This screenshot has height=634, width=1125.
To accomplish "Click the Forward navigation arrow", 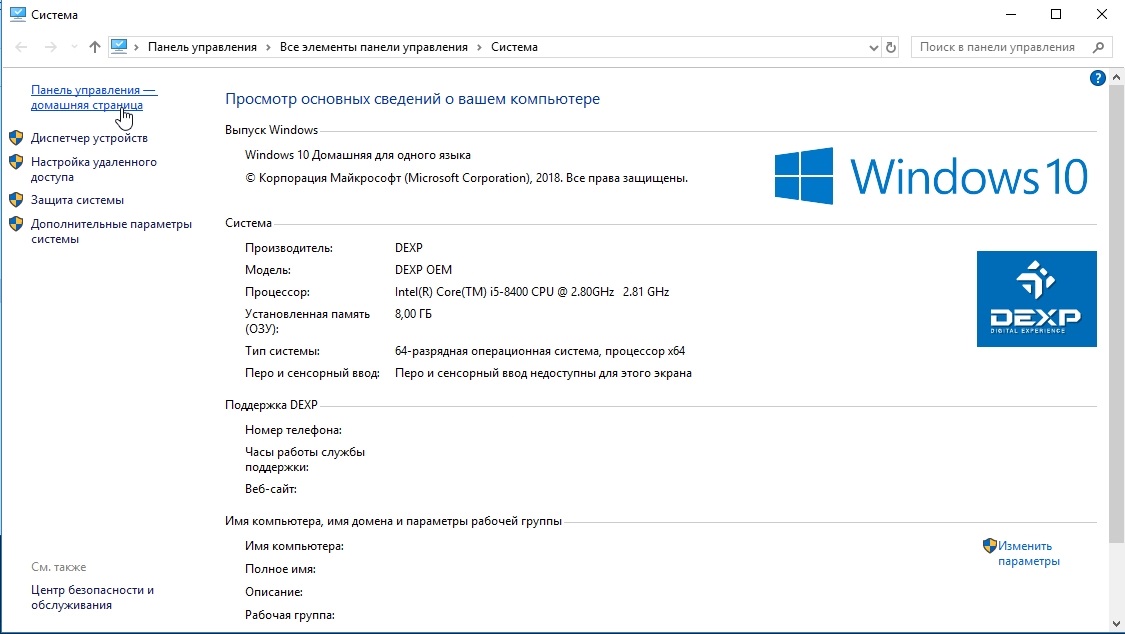I will 50,47.
